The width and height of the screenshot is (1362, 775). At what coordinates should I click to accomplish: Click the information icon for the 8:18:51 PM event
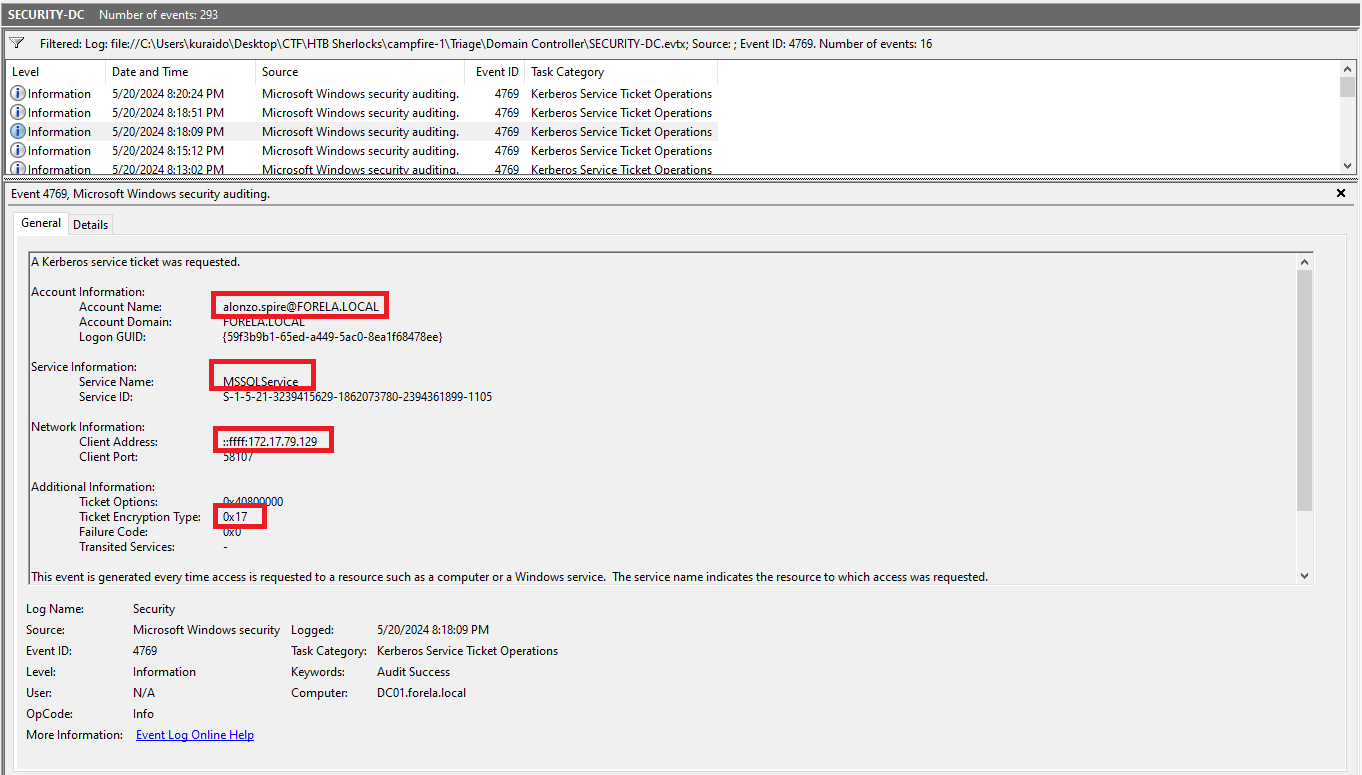pos(18,112)
